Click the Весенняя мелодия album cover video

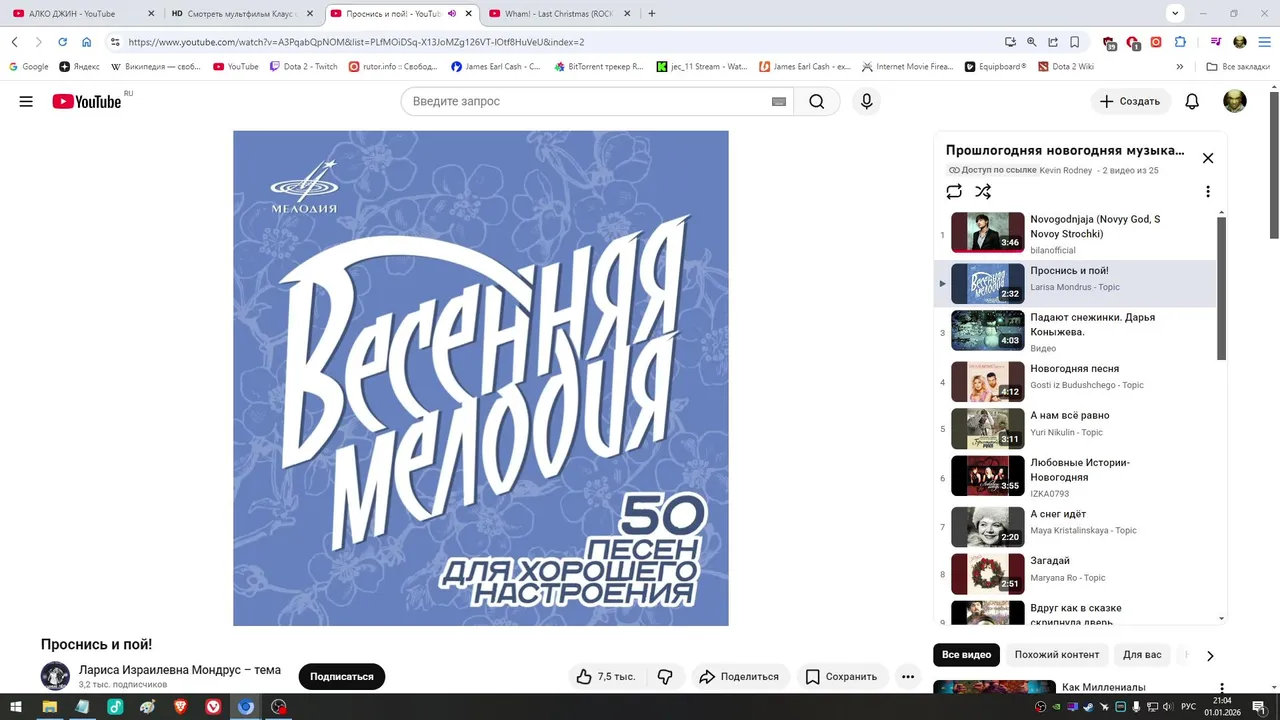(x=481, y=378)
